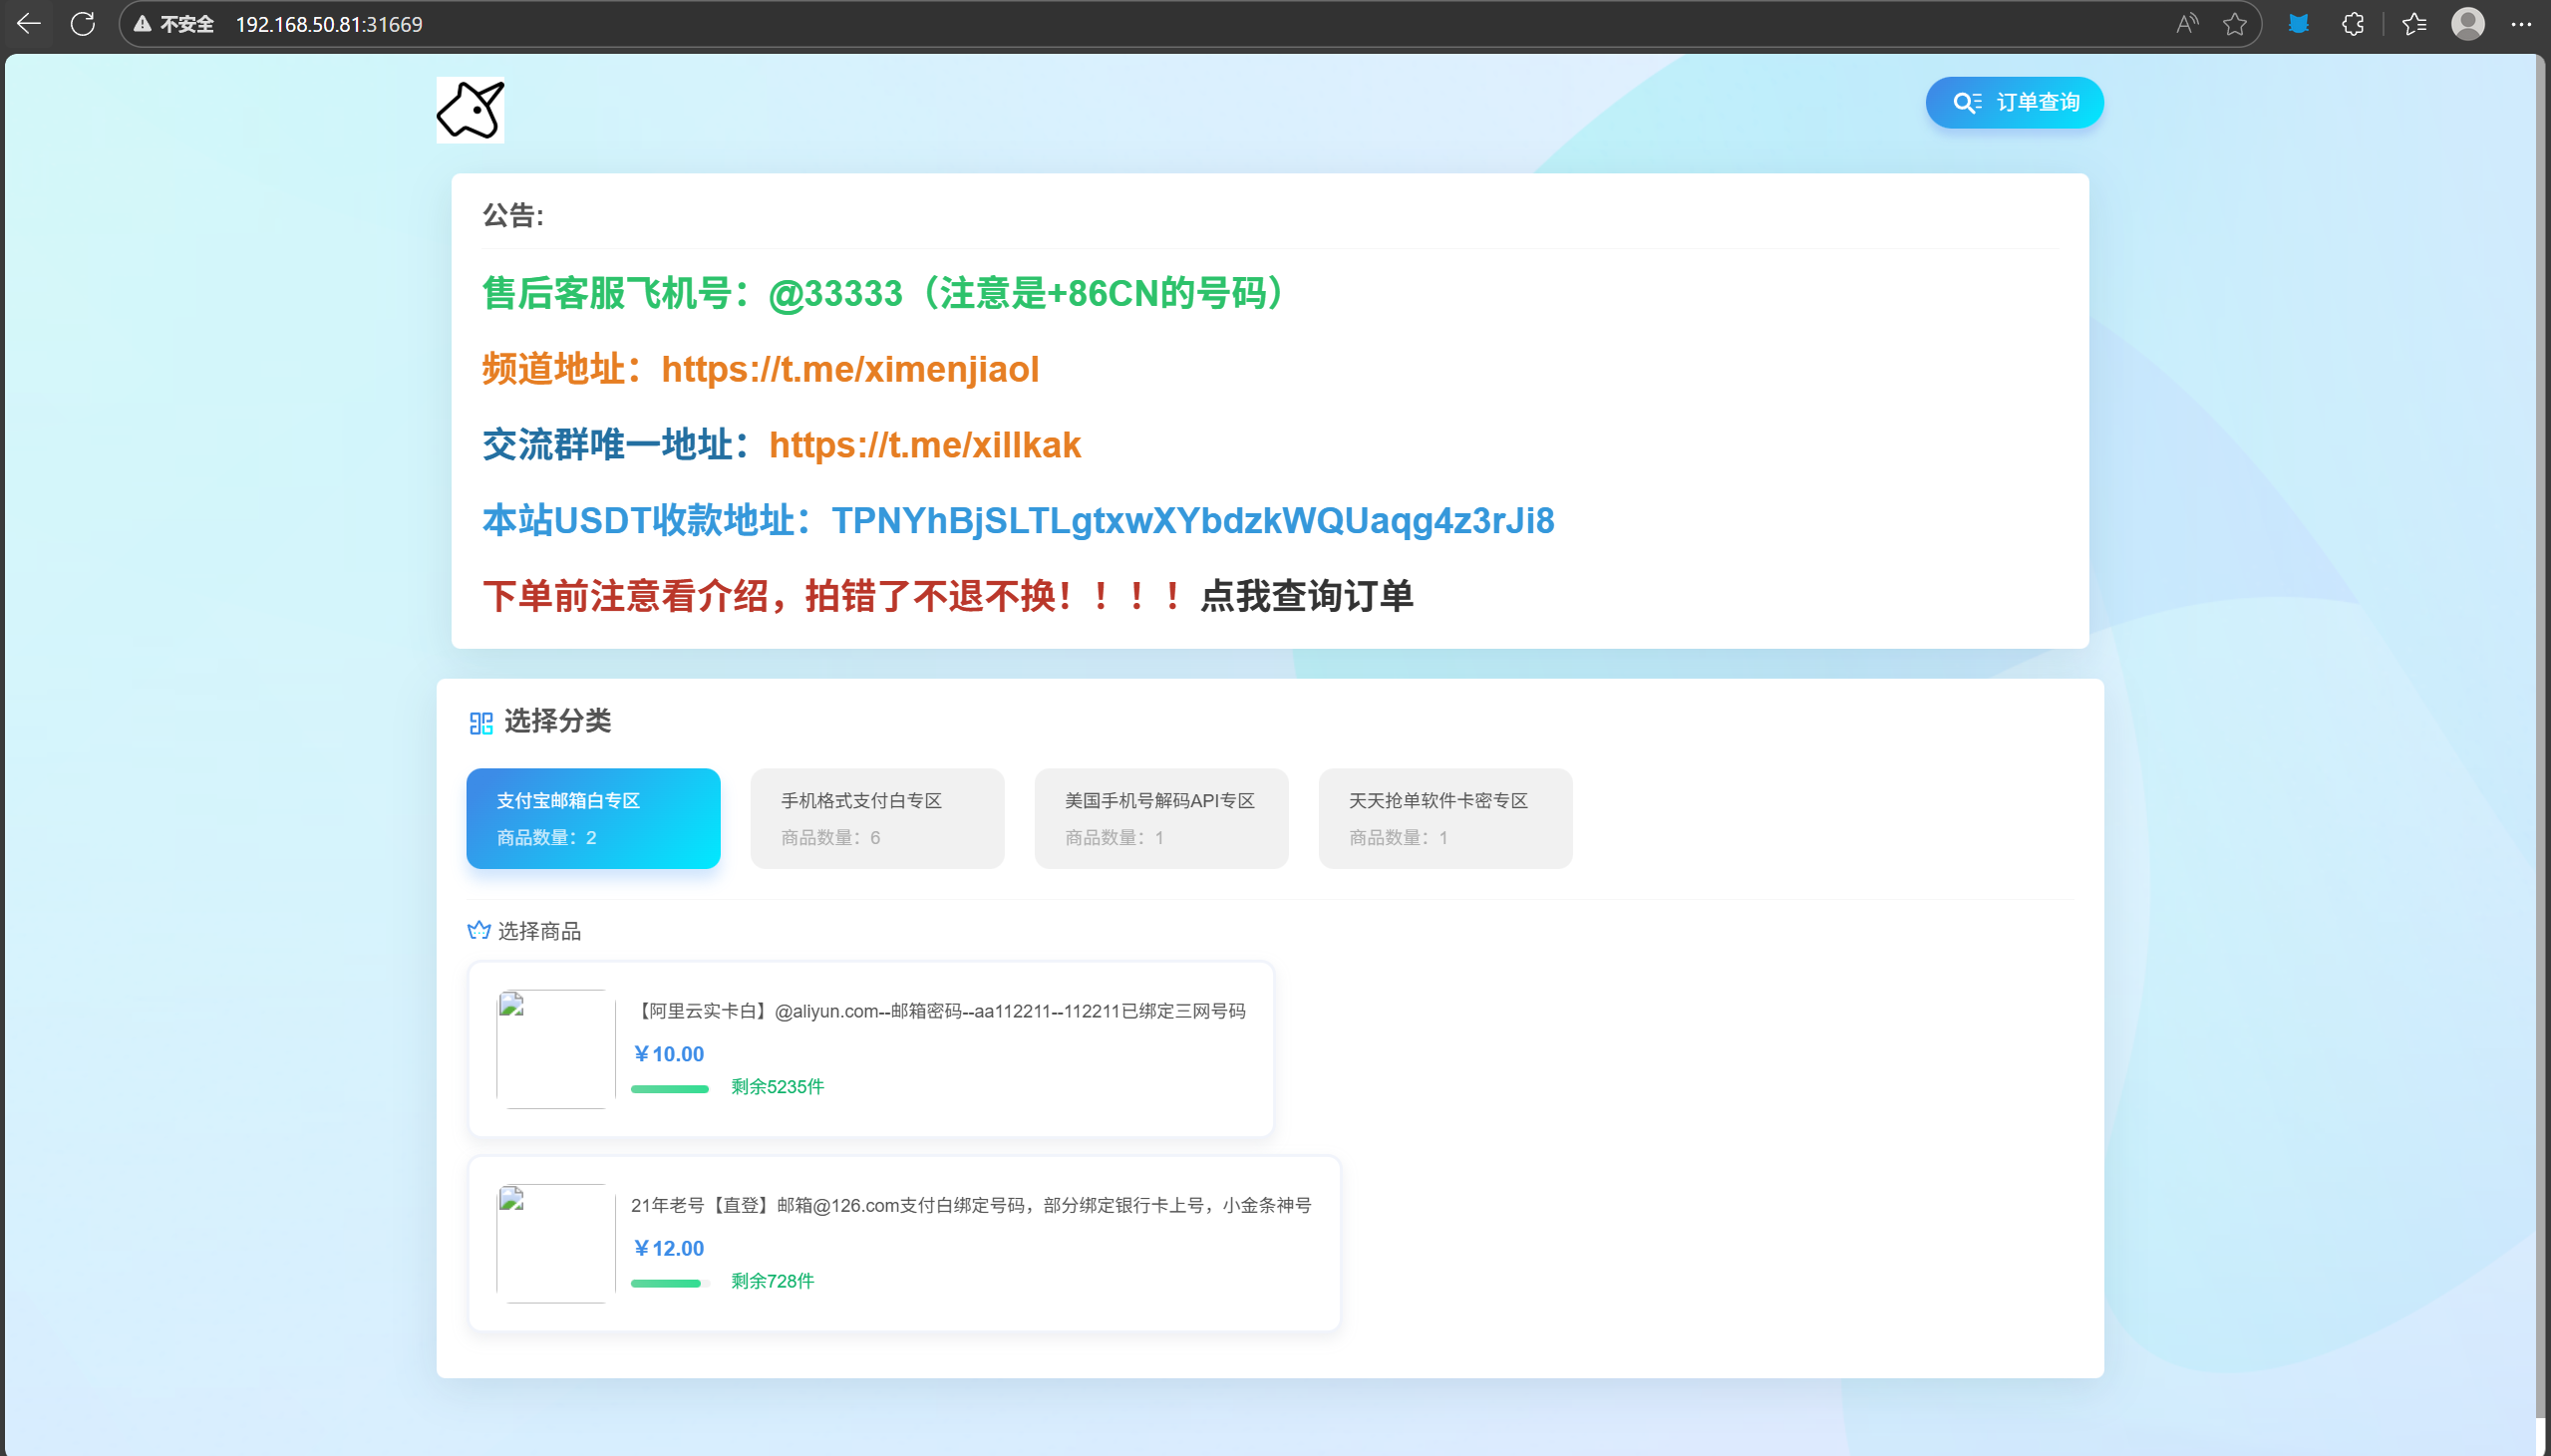Select the 阿里云实卡白 product card

pyautogui.click(x=870, y=1048)
